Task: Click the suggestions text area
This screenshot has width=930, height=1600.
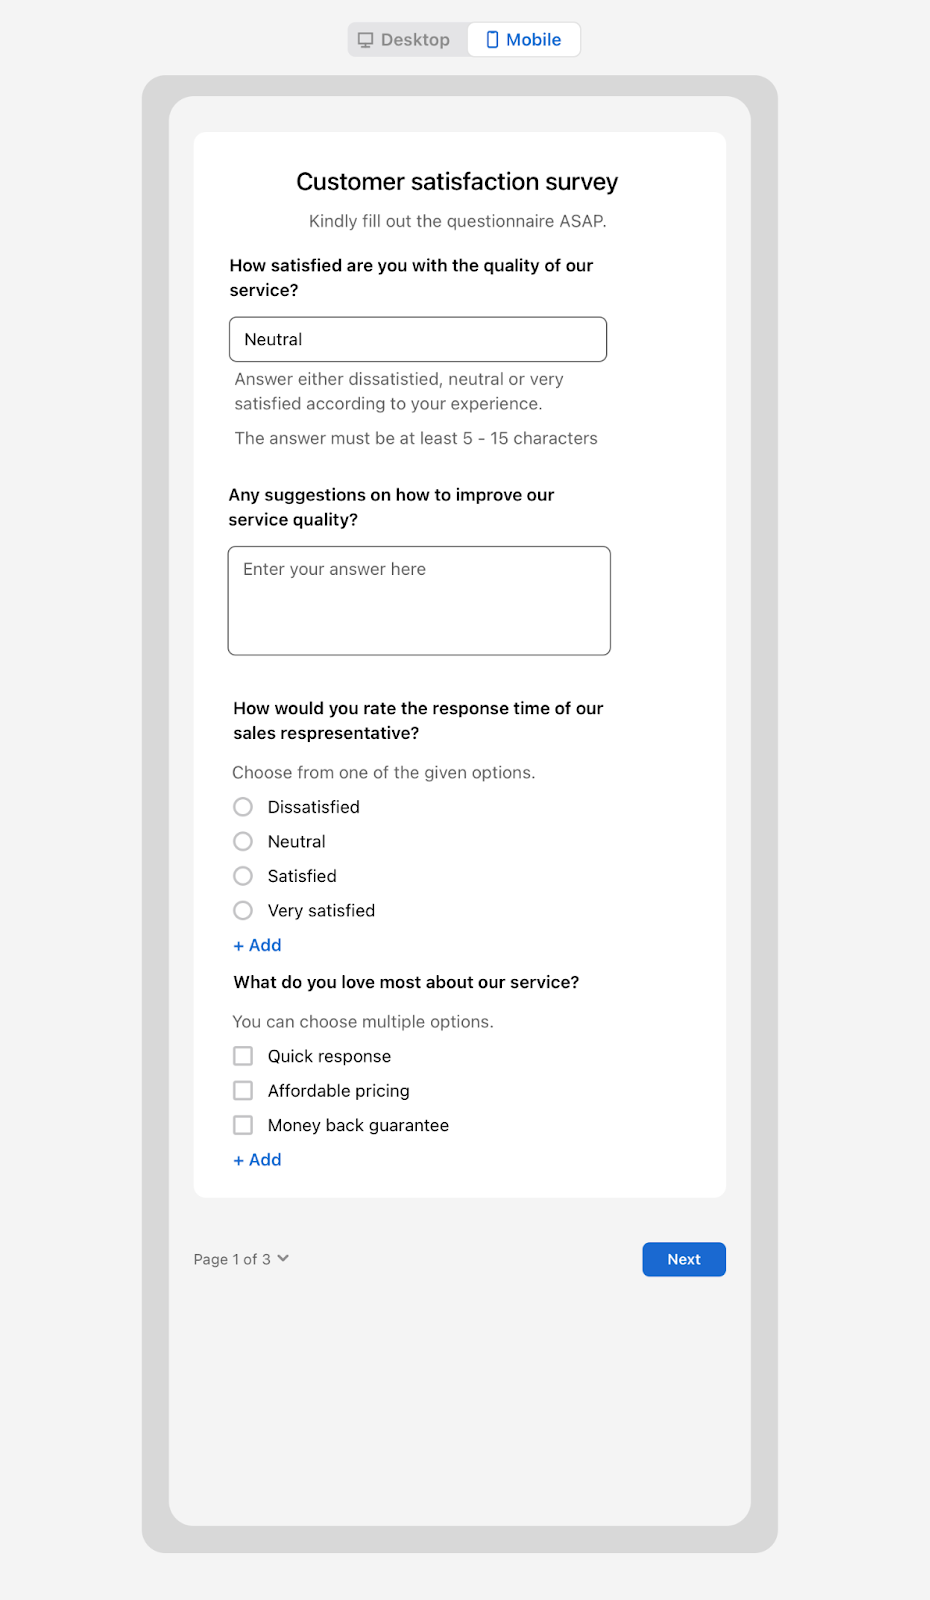Action: pyautogui.click(x=419, y=601)
